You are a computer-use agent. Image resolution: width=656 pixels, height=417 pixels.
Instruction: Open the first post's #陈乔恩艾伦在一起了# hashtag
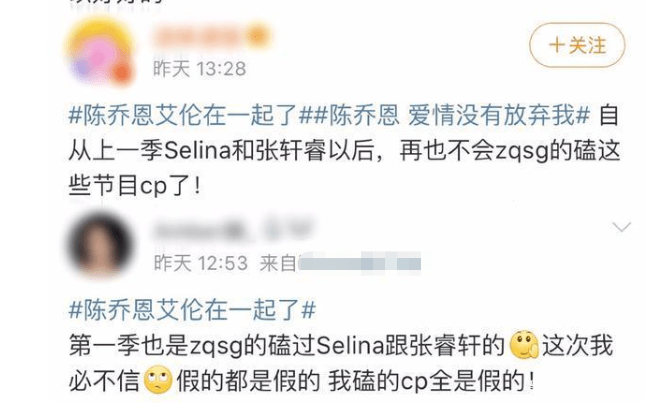pyautogui.click(x=183, y=115)
